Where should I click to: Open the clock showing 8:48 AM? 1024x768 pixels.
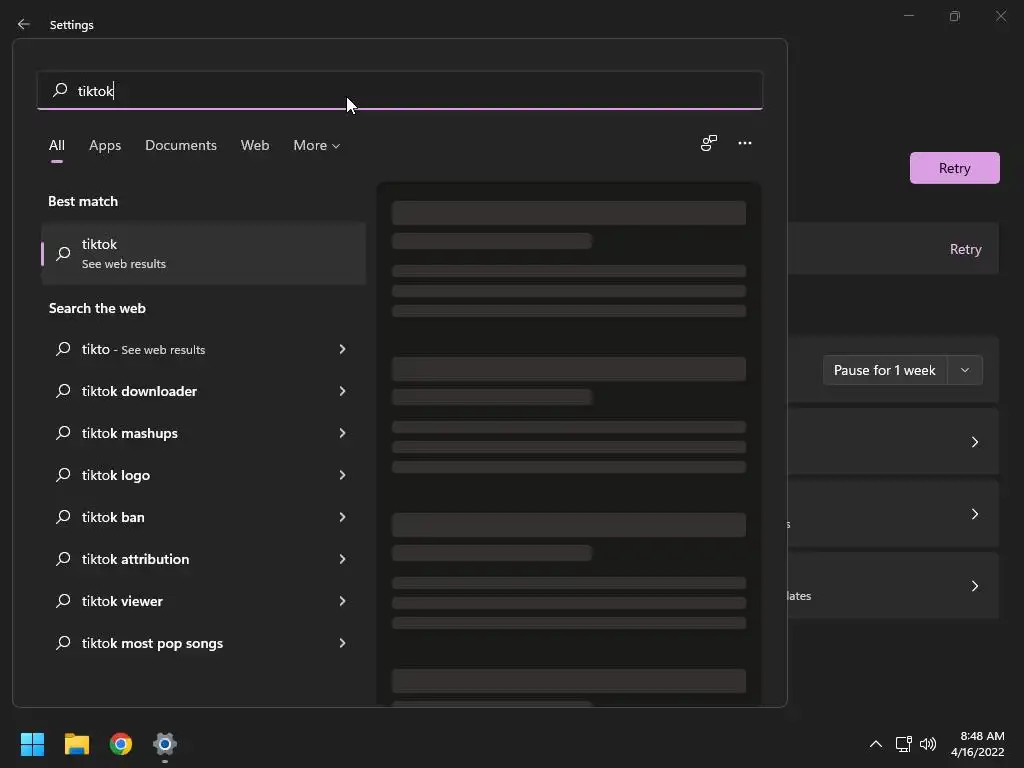pos(977,744)
